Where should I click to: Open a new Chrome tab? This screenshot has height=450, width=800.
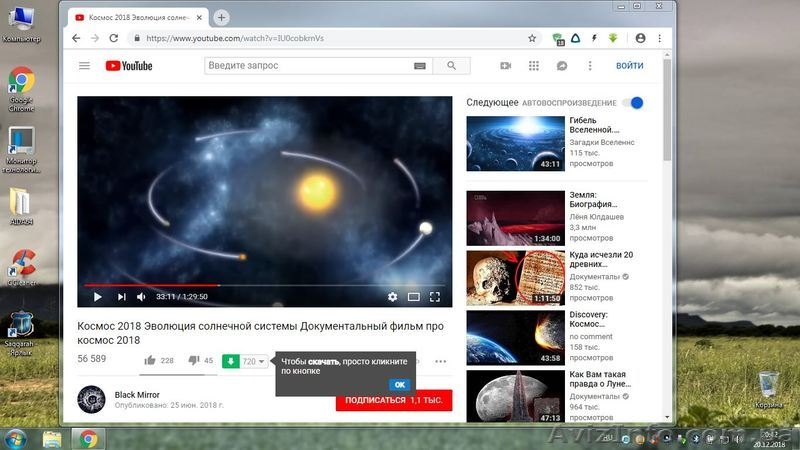click(221, 17)
